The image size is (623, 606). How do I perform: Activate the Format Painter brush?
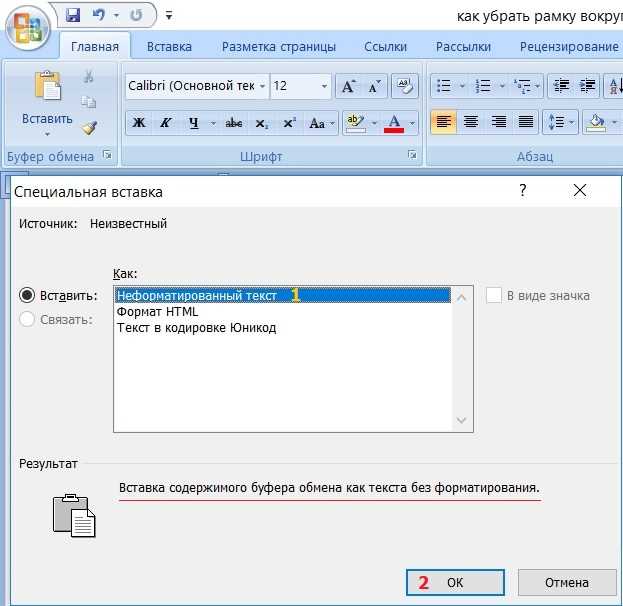click(x=89, y=128)
